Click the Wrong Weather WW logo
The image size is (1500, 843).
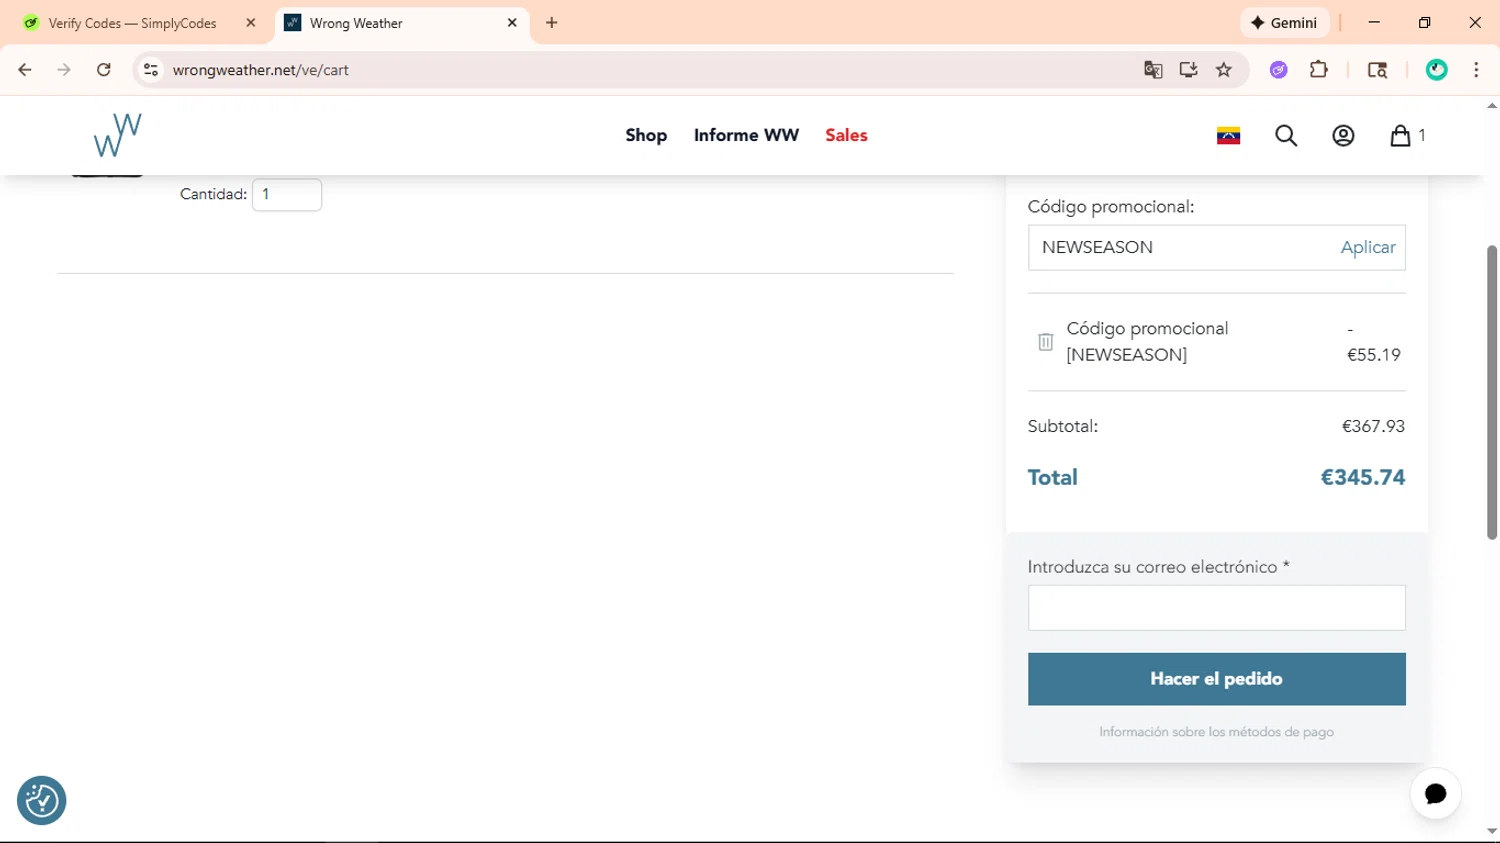pos(118,135)
